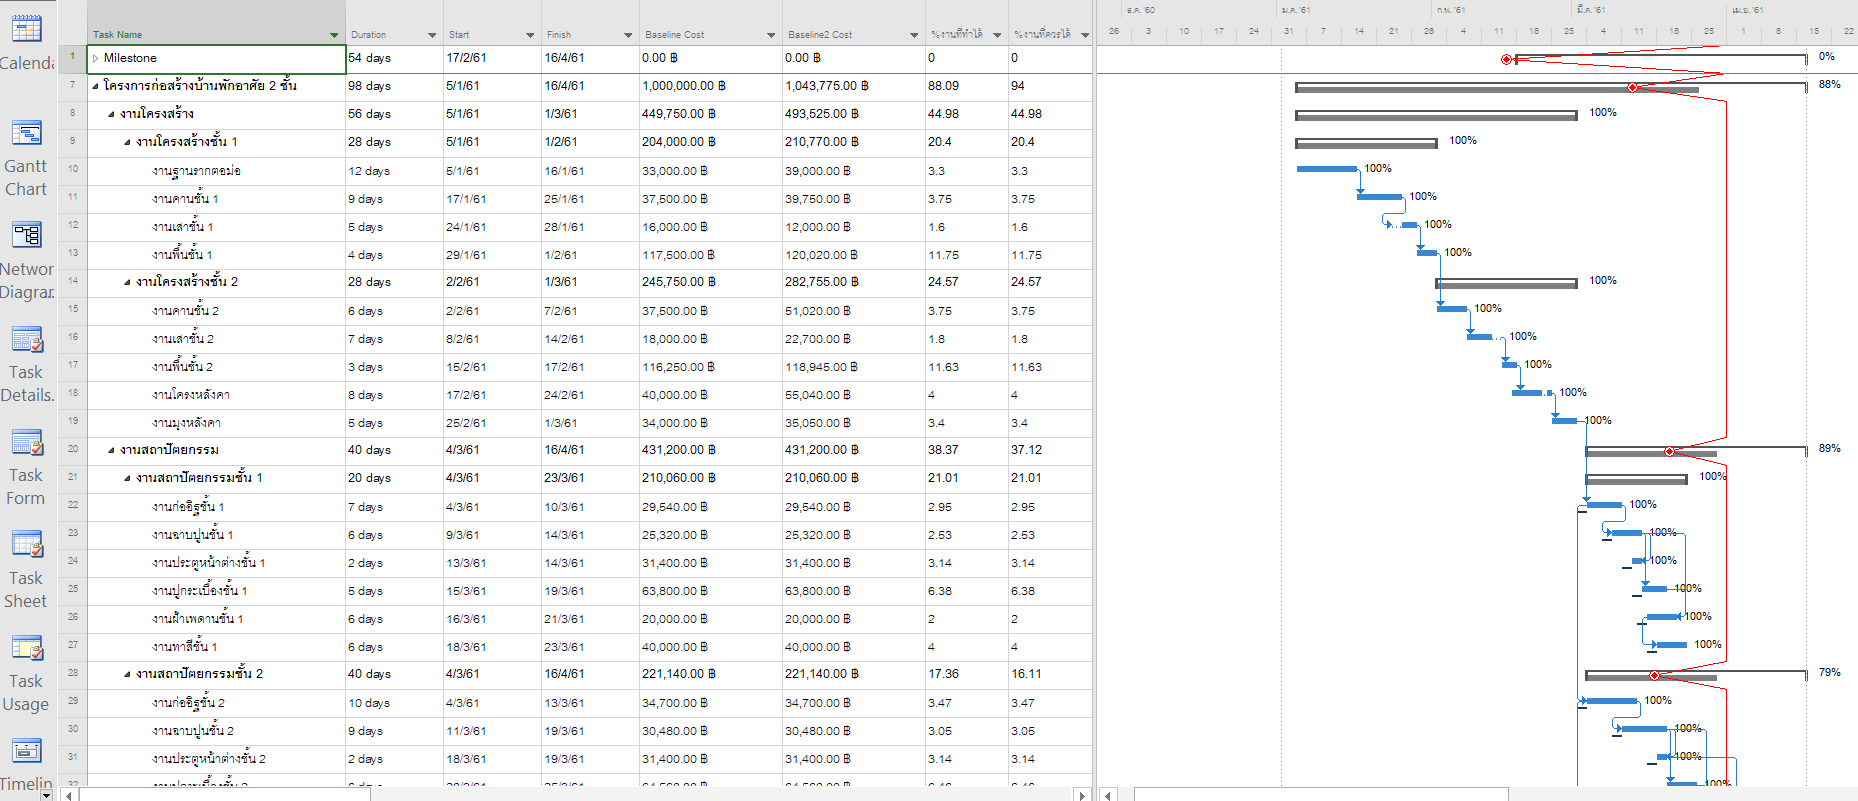This screenshot has width=1858, height=801.
Task: Open the Task Form view icon
Action: point(26,442)
